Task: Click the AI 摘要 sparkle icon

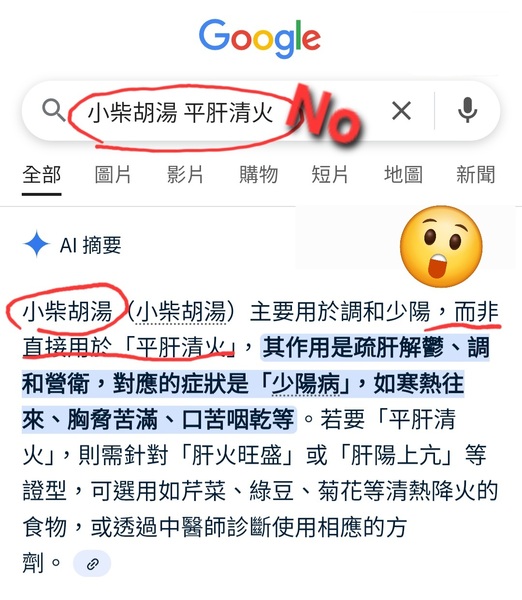Action: click(36, 244)
